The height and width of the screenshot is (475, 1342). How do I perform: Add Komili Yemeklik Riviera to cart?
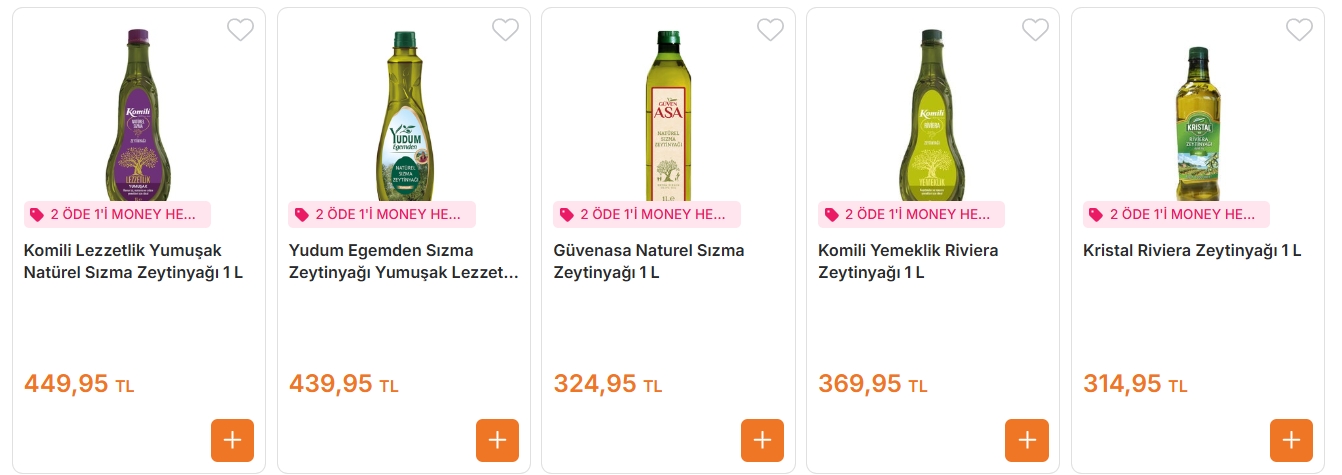pos(1027,440)
